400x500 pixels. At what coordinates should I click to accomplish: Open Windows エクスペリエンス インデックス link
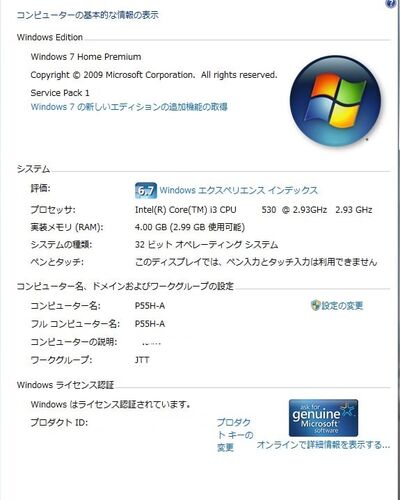click(239, 190)
